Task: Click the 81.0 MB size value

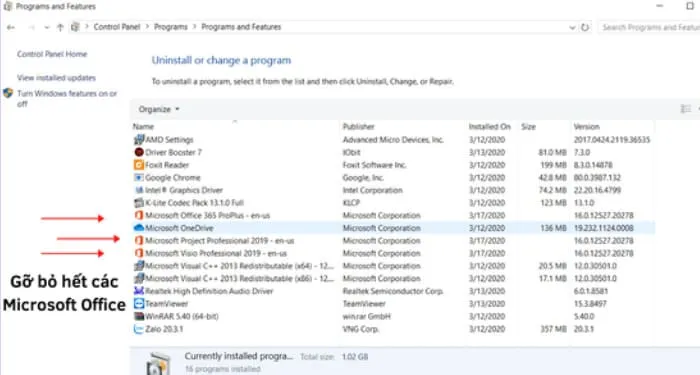Action: (552, 152)
